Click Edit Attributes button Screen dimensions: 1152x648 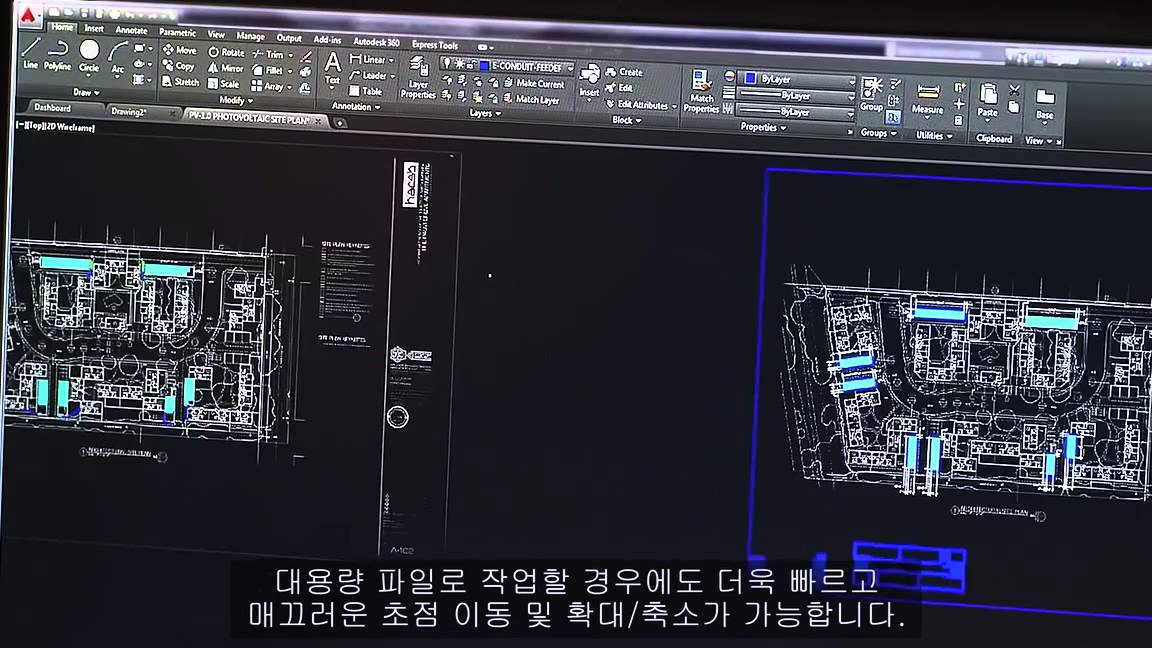pos(638,104)
